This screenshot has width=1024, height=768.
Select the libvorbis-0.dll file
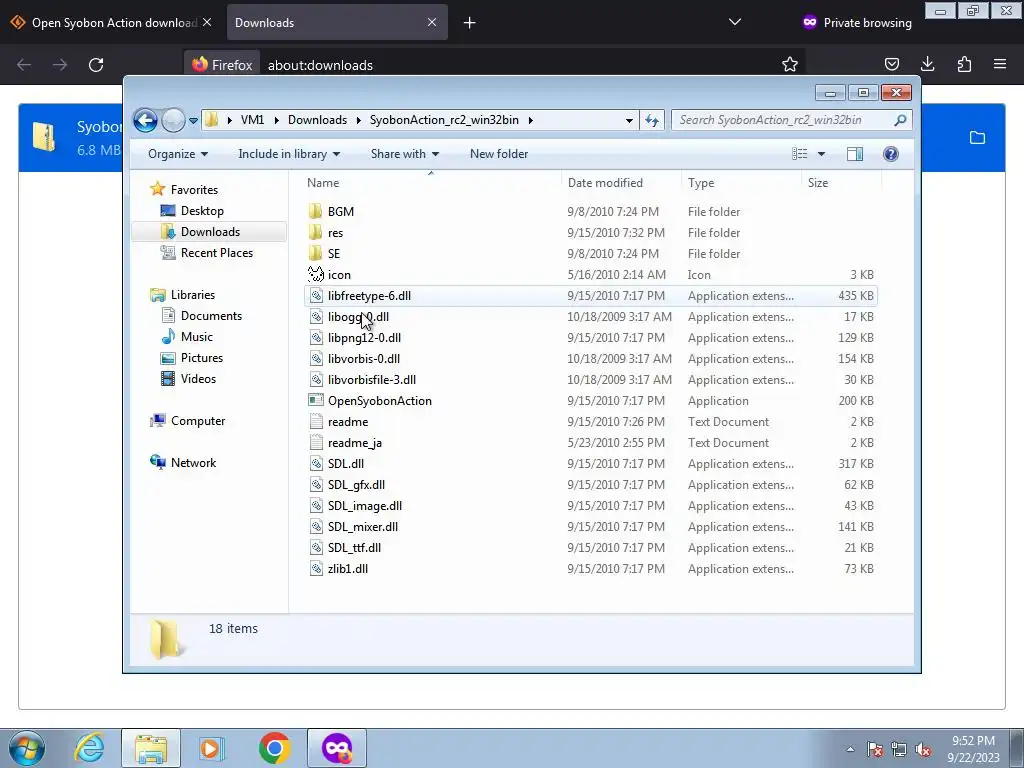click(364, 359)
